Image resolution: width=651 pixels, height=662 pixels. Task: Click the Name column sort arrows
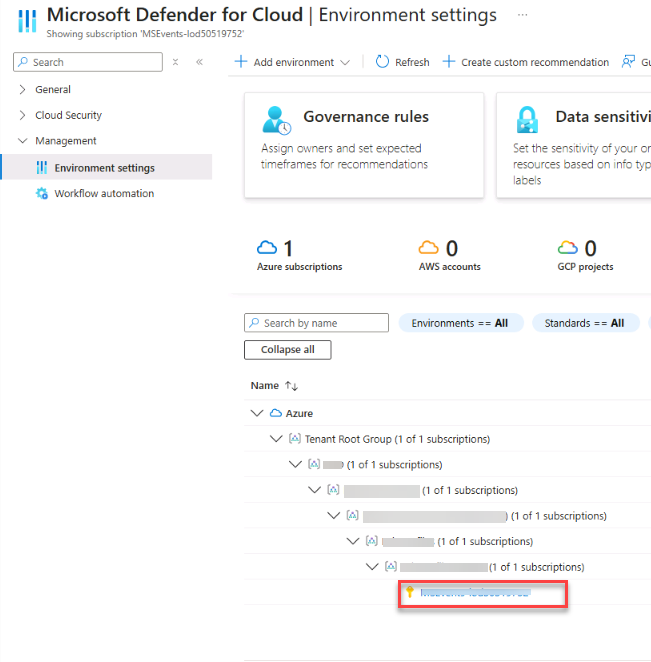tap(291, 385)
